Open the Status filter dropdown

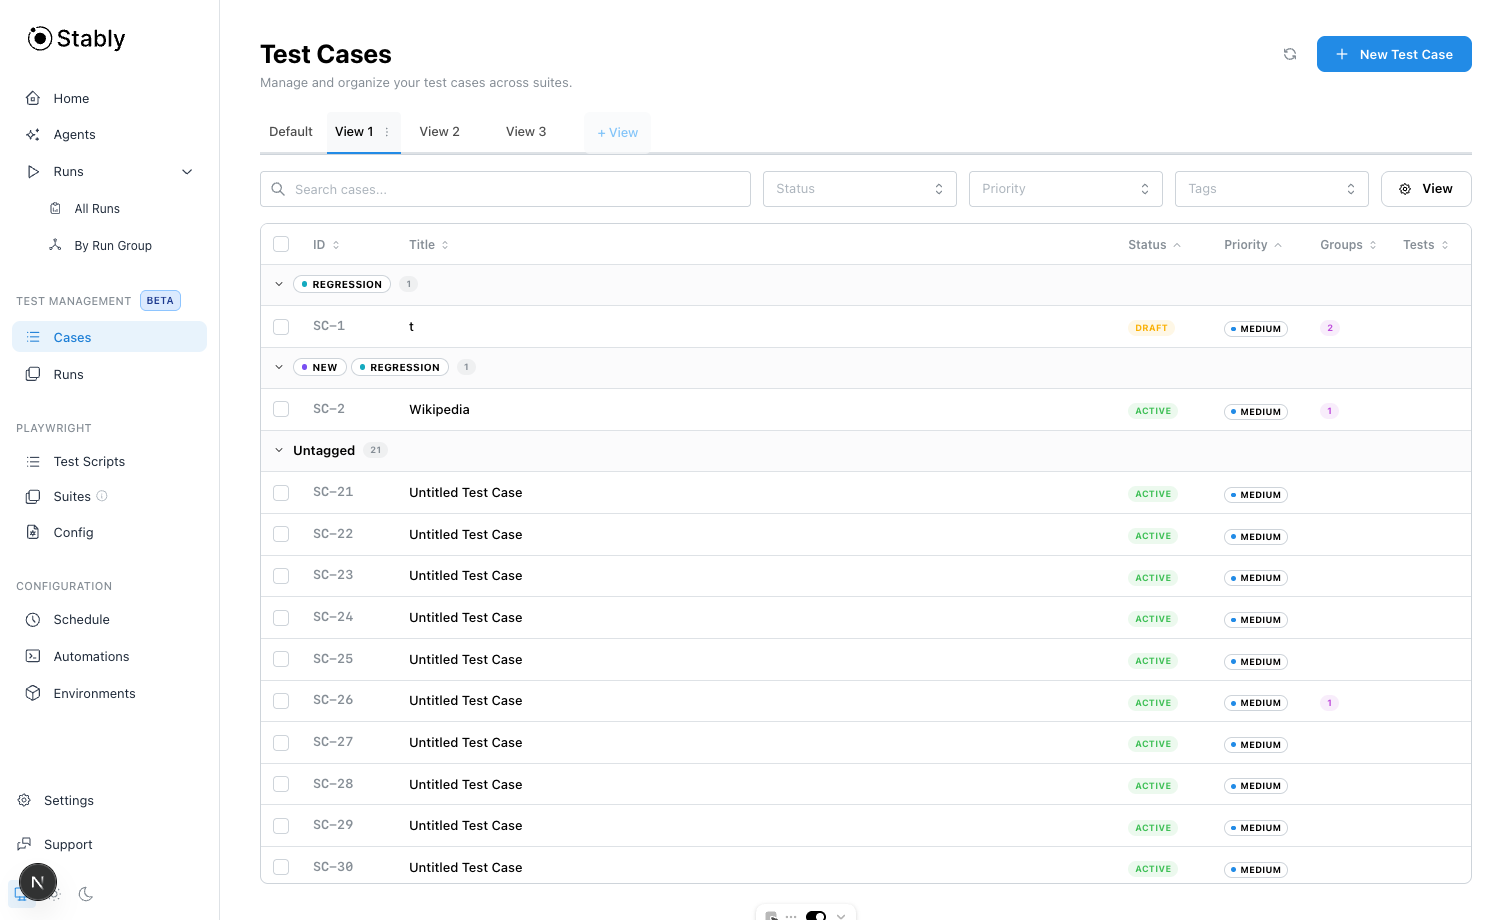[859, 188]
